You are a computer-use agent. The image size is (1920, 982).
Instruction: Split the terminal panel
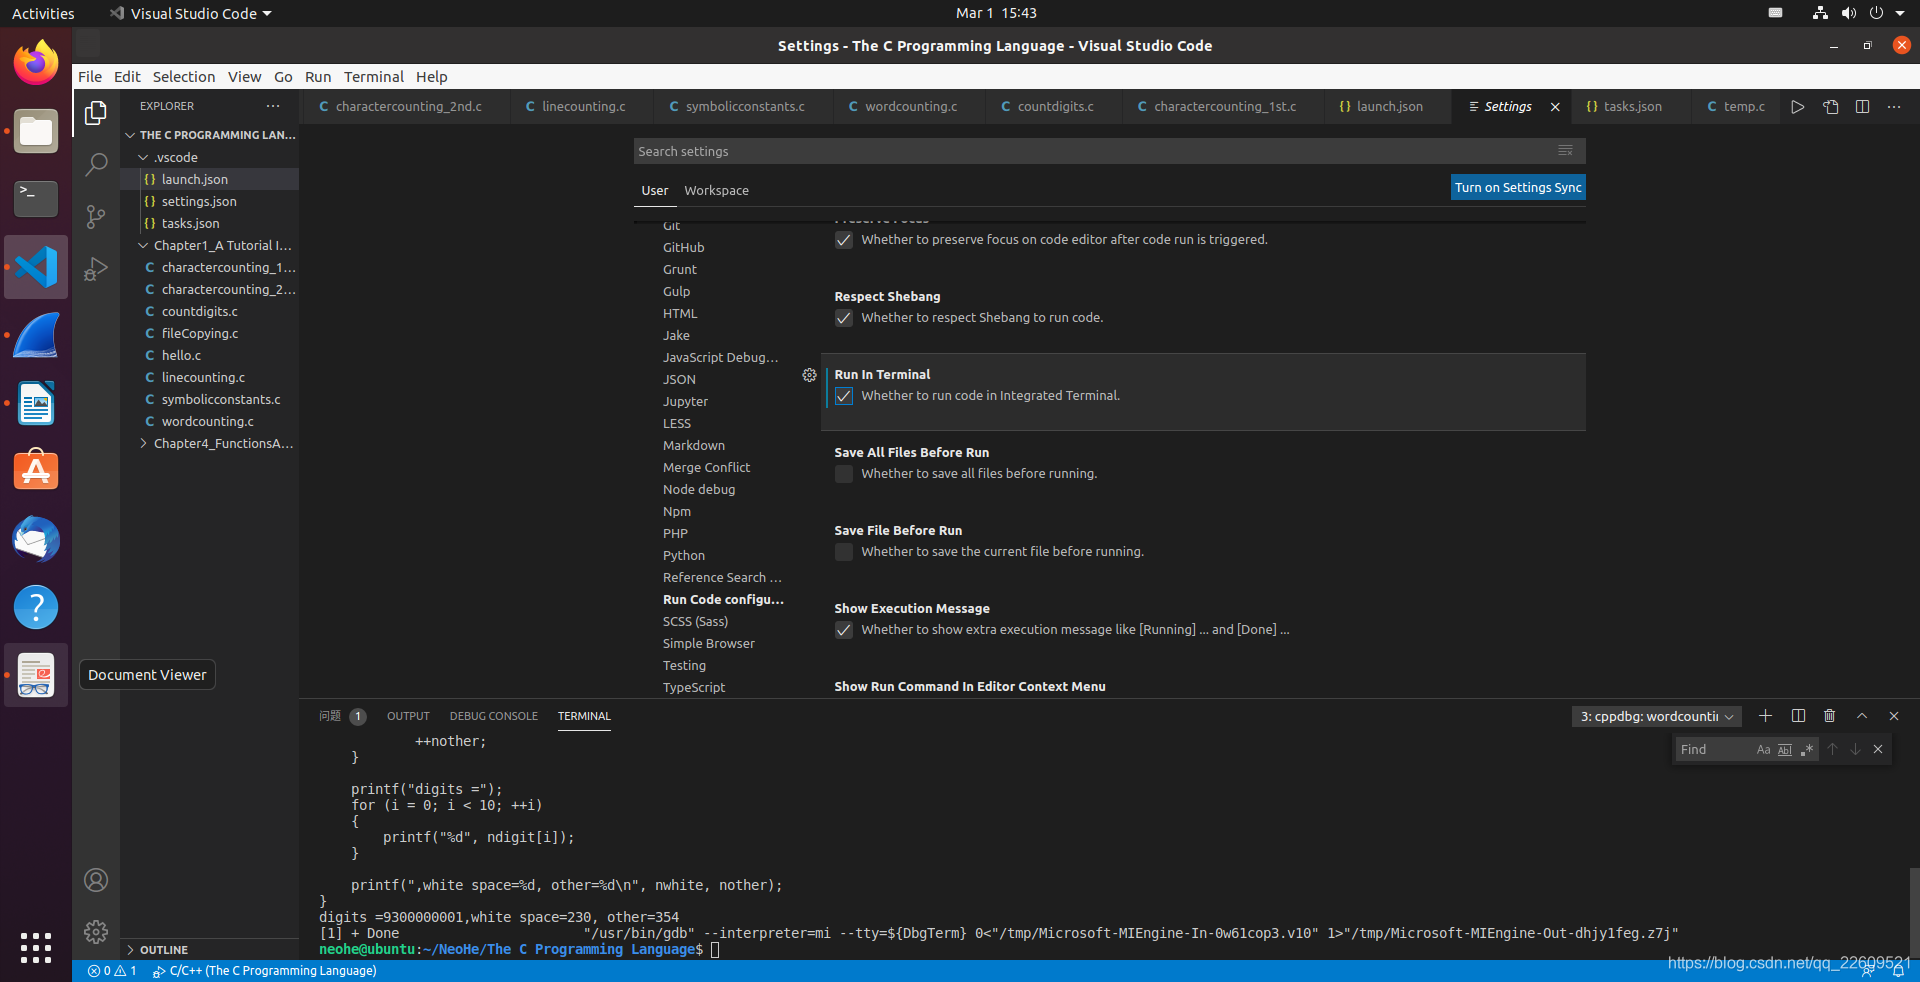coord(1798,716)
